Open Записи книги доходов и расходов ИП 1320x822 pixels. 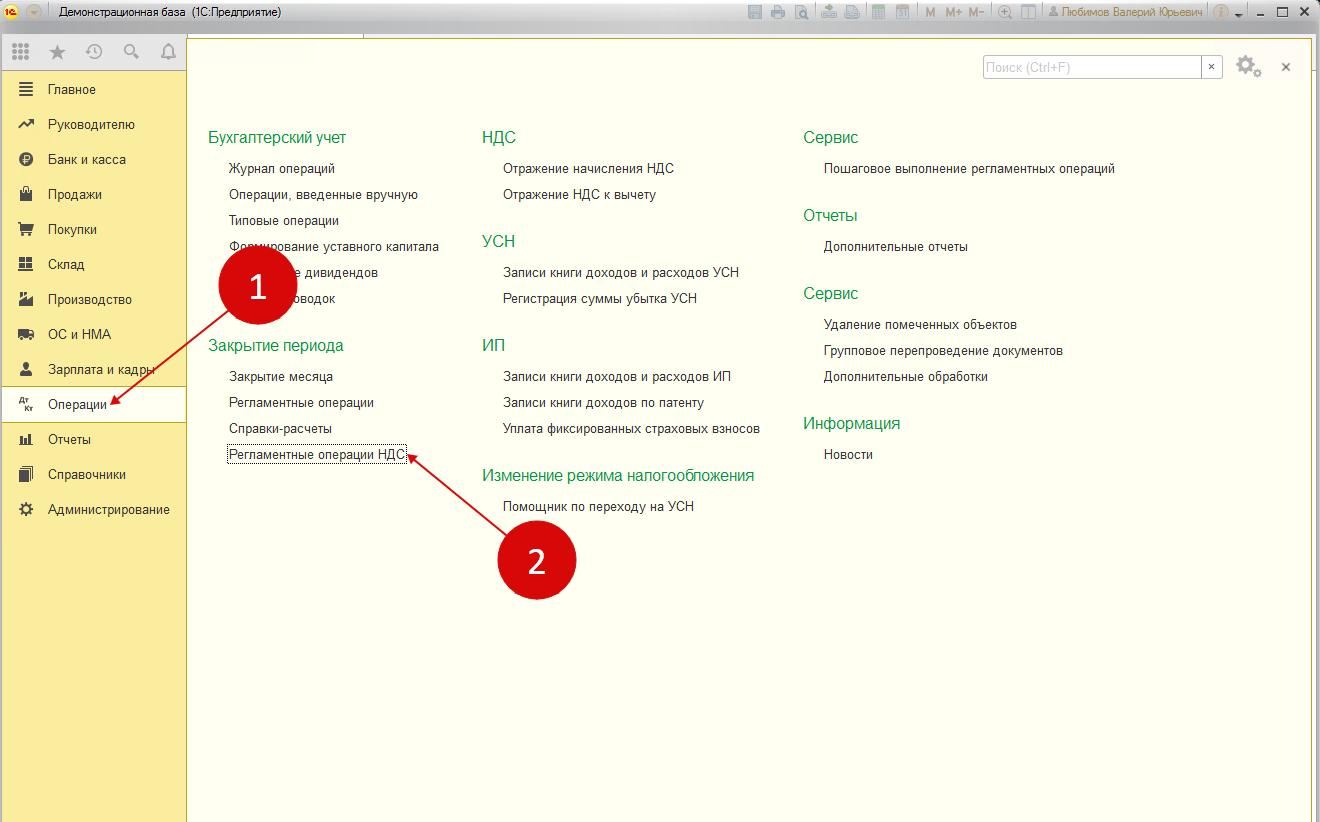click(617, 377)
